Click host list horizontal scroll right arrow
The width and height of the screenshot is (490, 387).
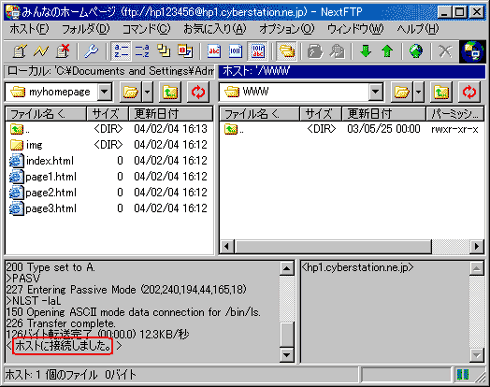pyautogui.click(x=477, y=246)
